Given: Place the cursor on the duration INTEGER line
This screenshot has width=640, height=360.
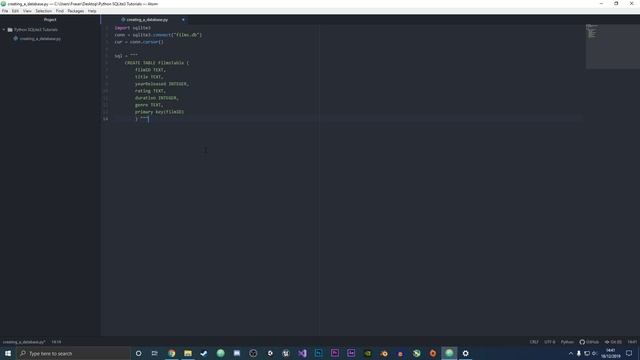Looking at the screenshot, I should [x=157, y=98].
